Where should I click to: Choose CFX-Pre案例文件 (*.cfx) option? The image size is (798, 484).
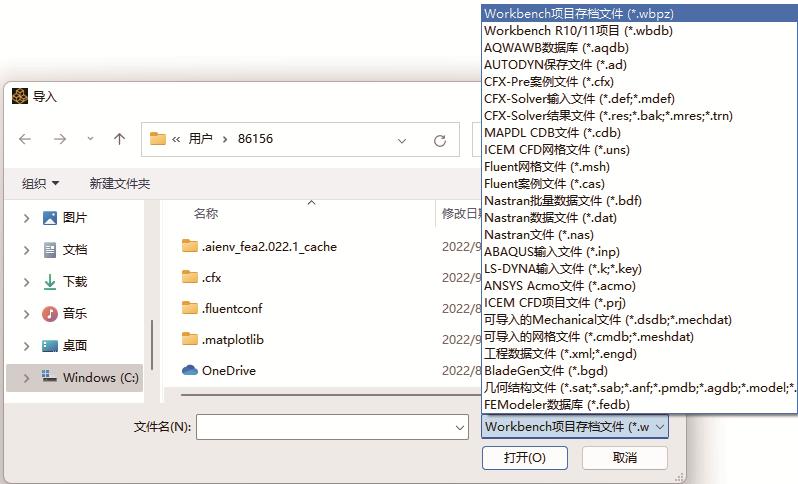tap(639, 81)
